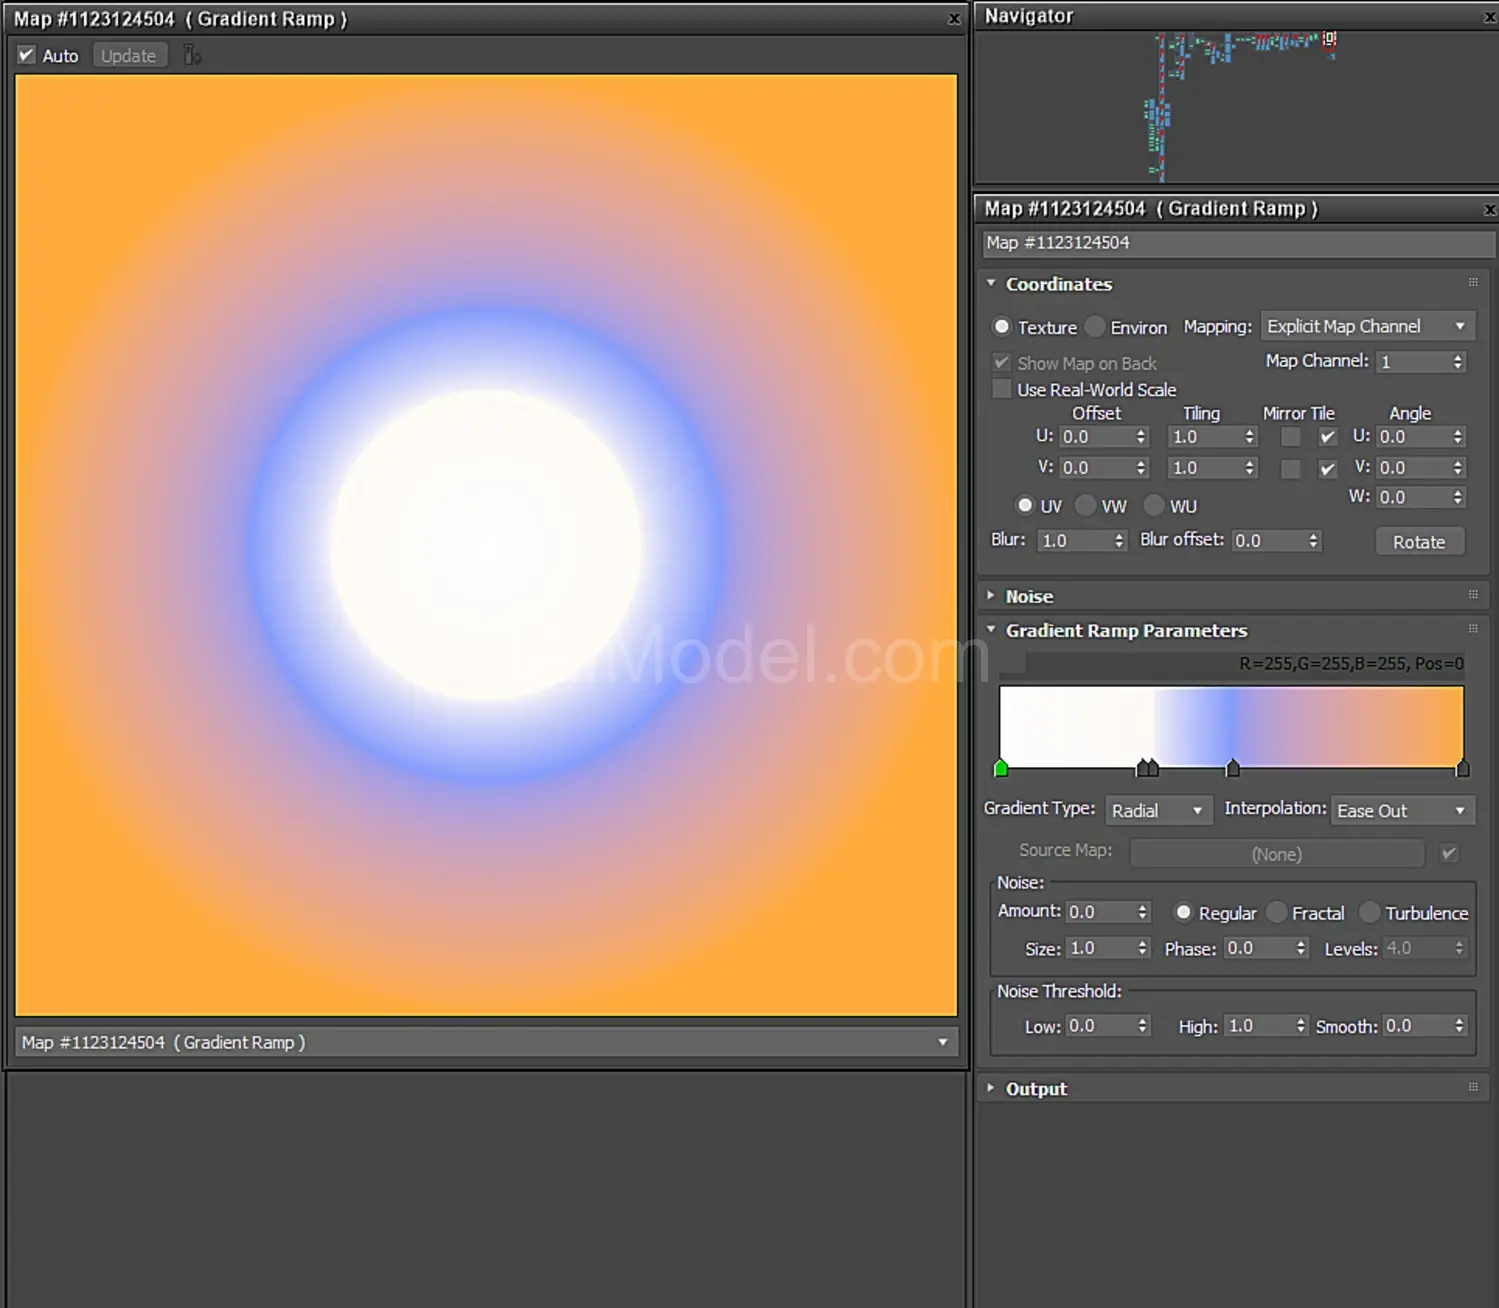Open the Mapping dropdown showing Explicit Map Channel

[x=1367, y=326]
